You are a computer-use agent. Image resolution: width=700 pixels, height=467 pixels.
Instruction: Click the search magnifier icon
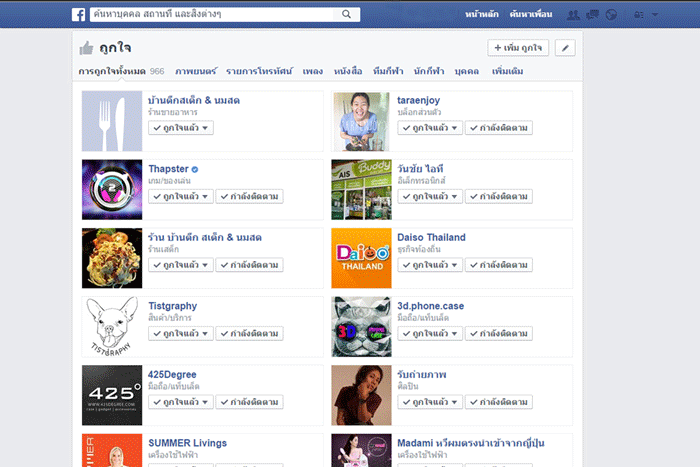point(346,14)
